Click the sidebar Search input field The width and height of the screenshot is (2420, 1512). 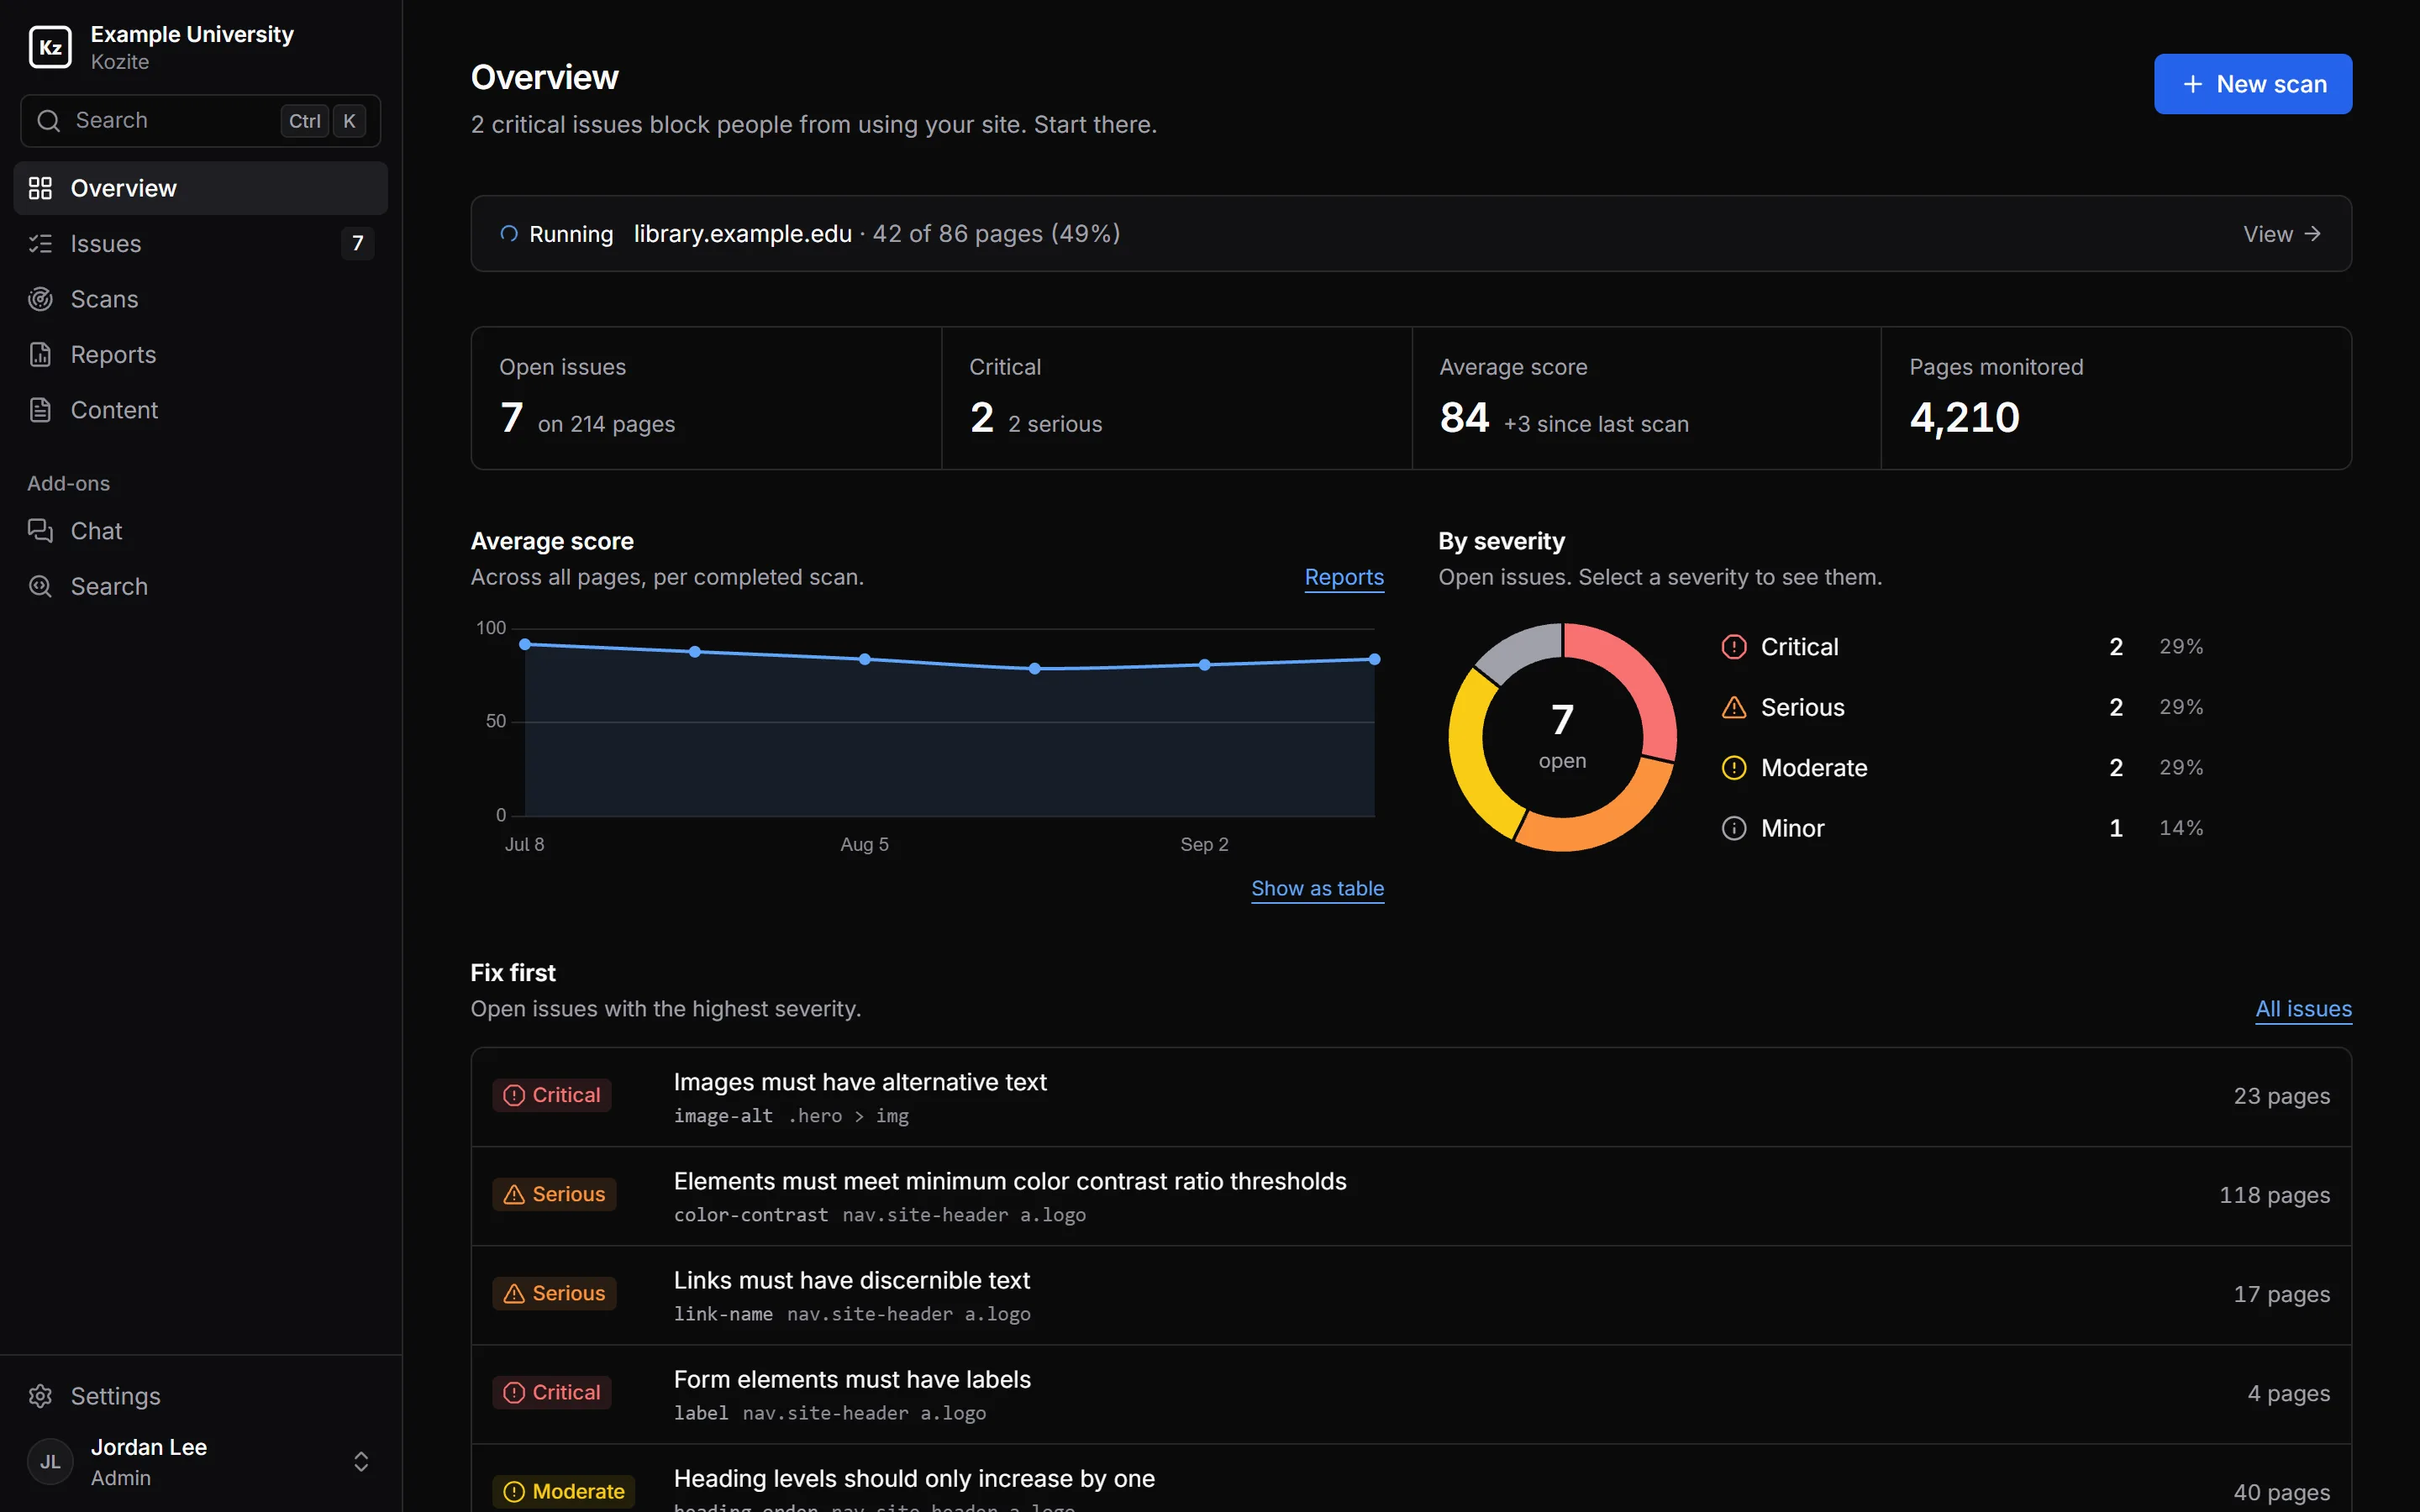tap(200, 121)
